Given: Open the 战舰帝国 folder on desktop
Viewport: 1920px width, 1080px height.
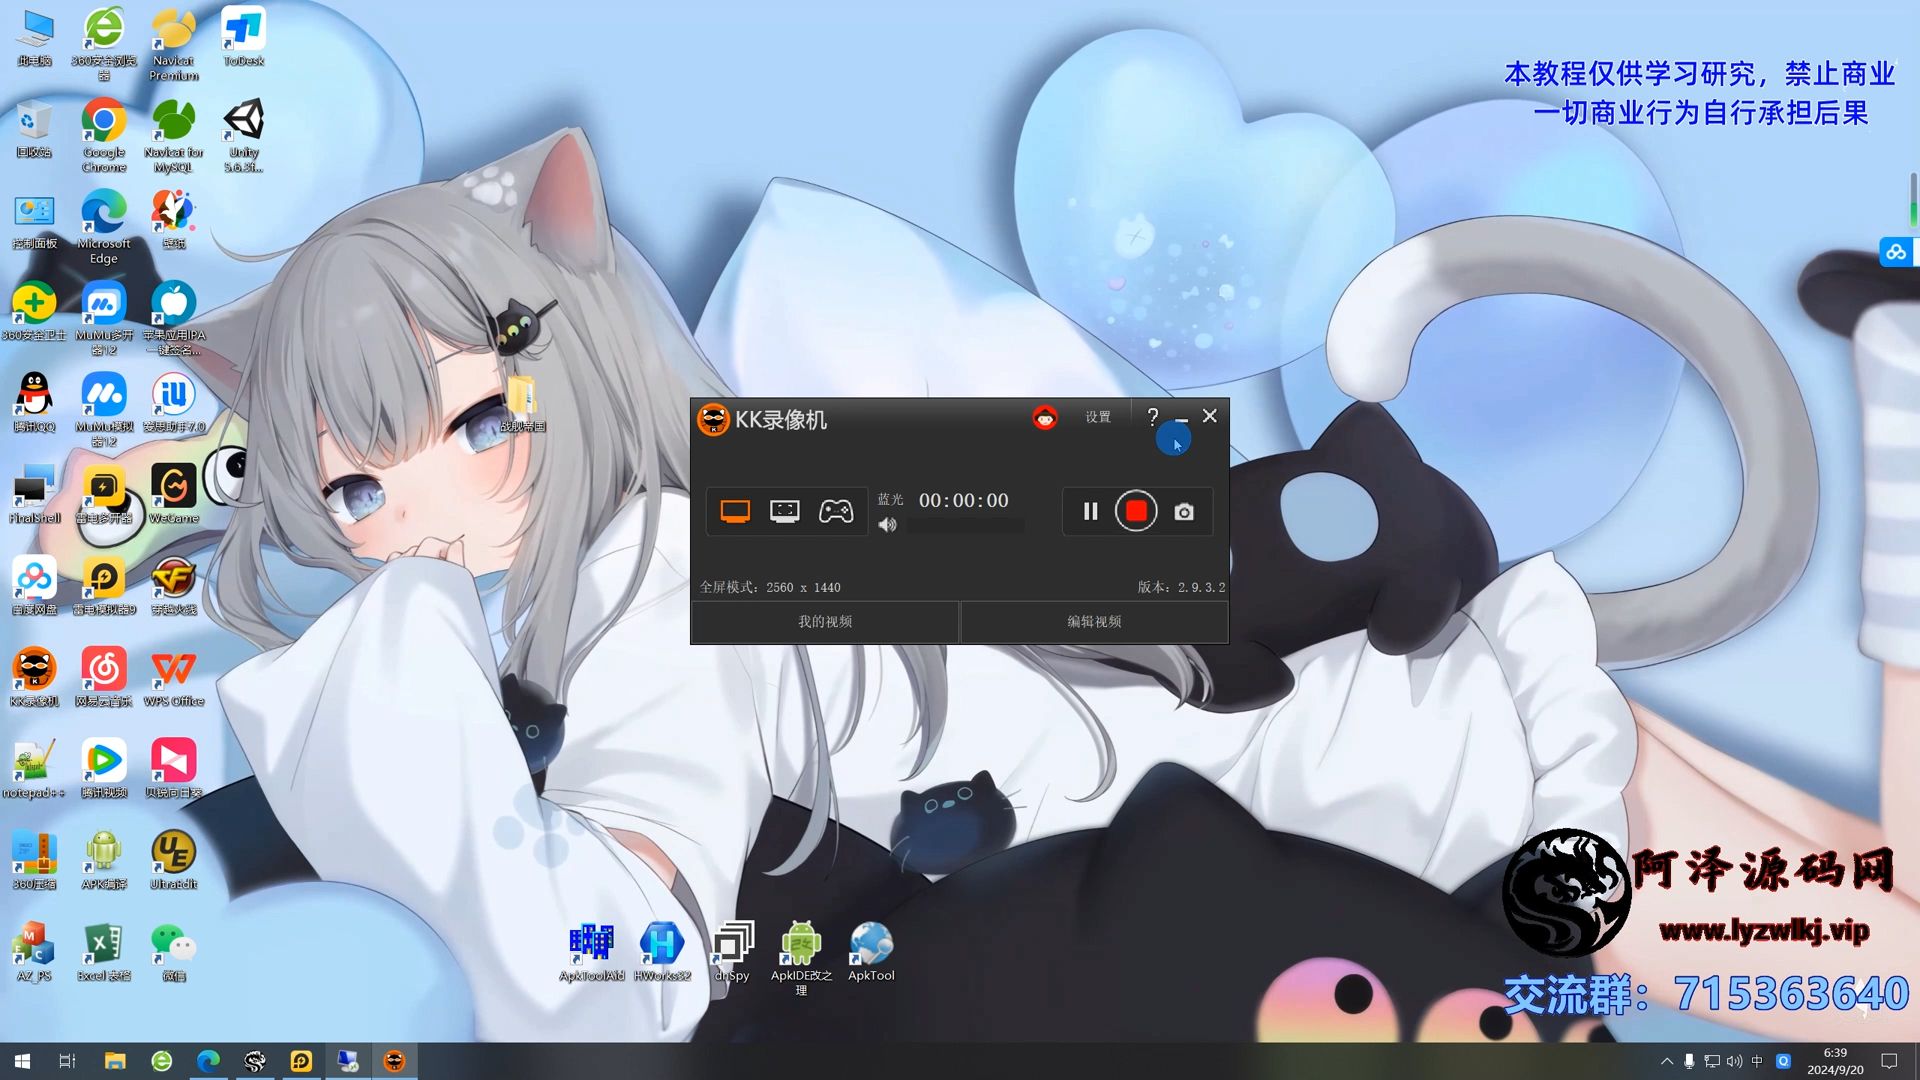Looking at the screenshot, I should pyautogui.click(x=522, y=404).
